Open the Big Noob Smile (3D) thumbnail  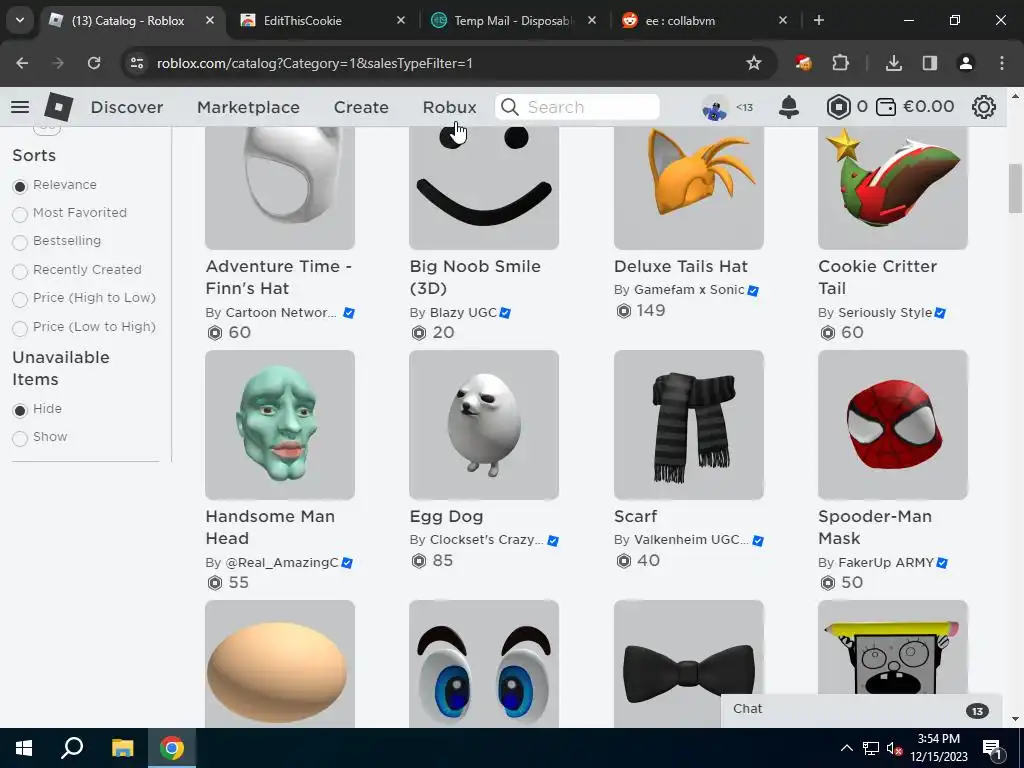tap(484, 188)
